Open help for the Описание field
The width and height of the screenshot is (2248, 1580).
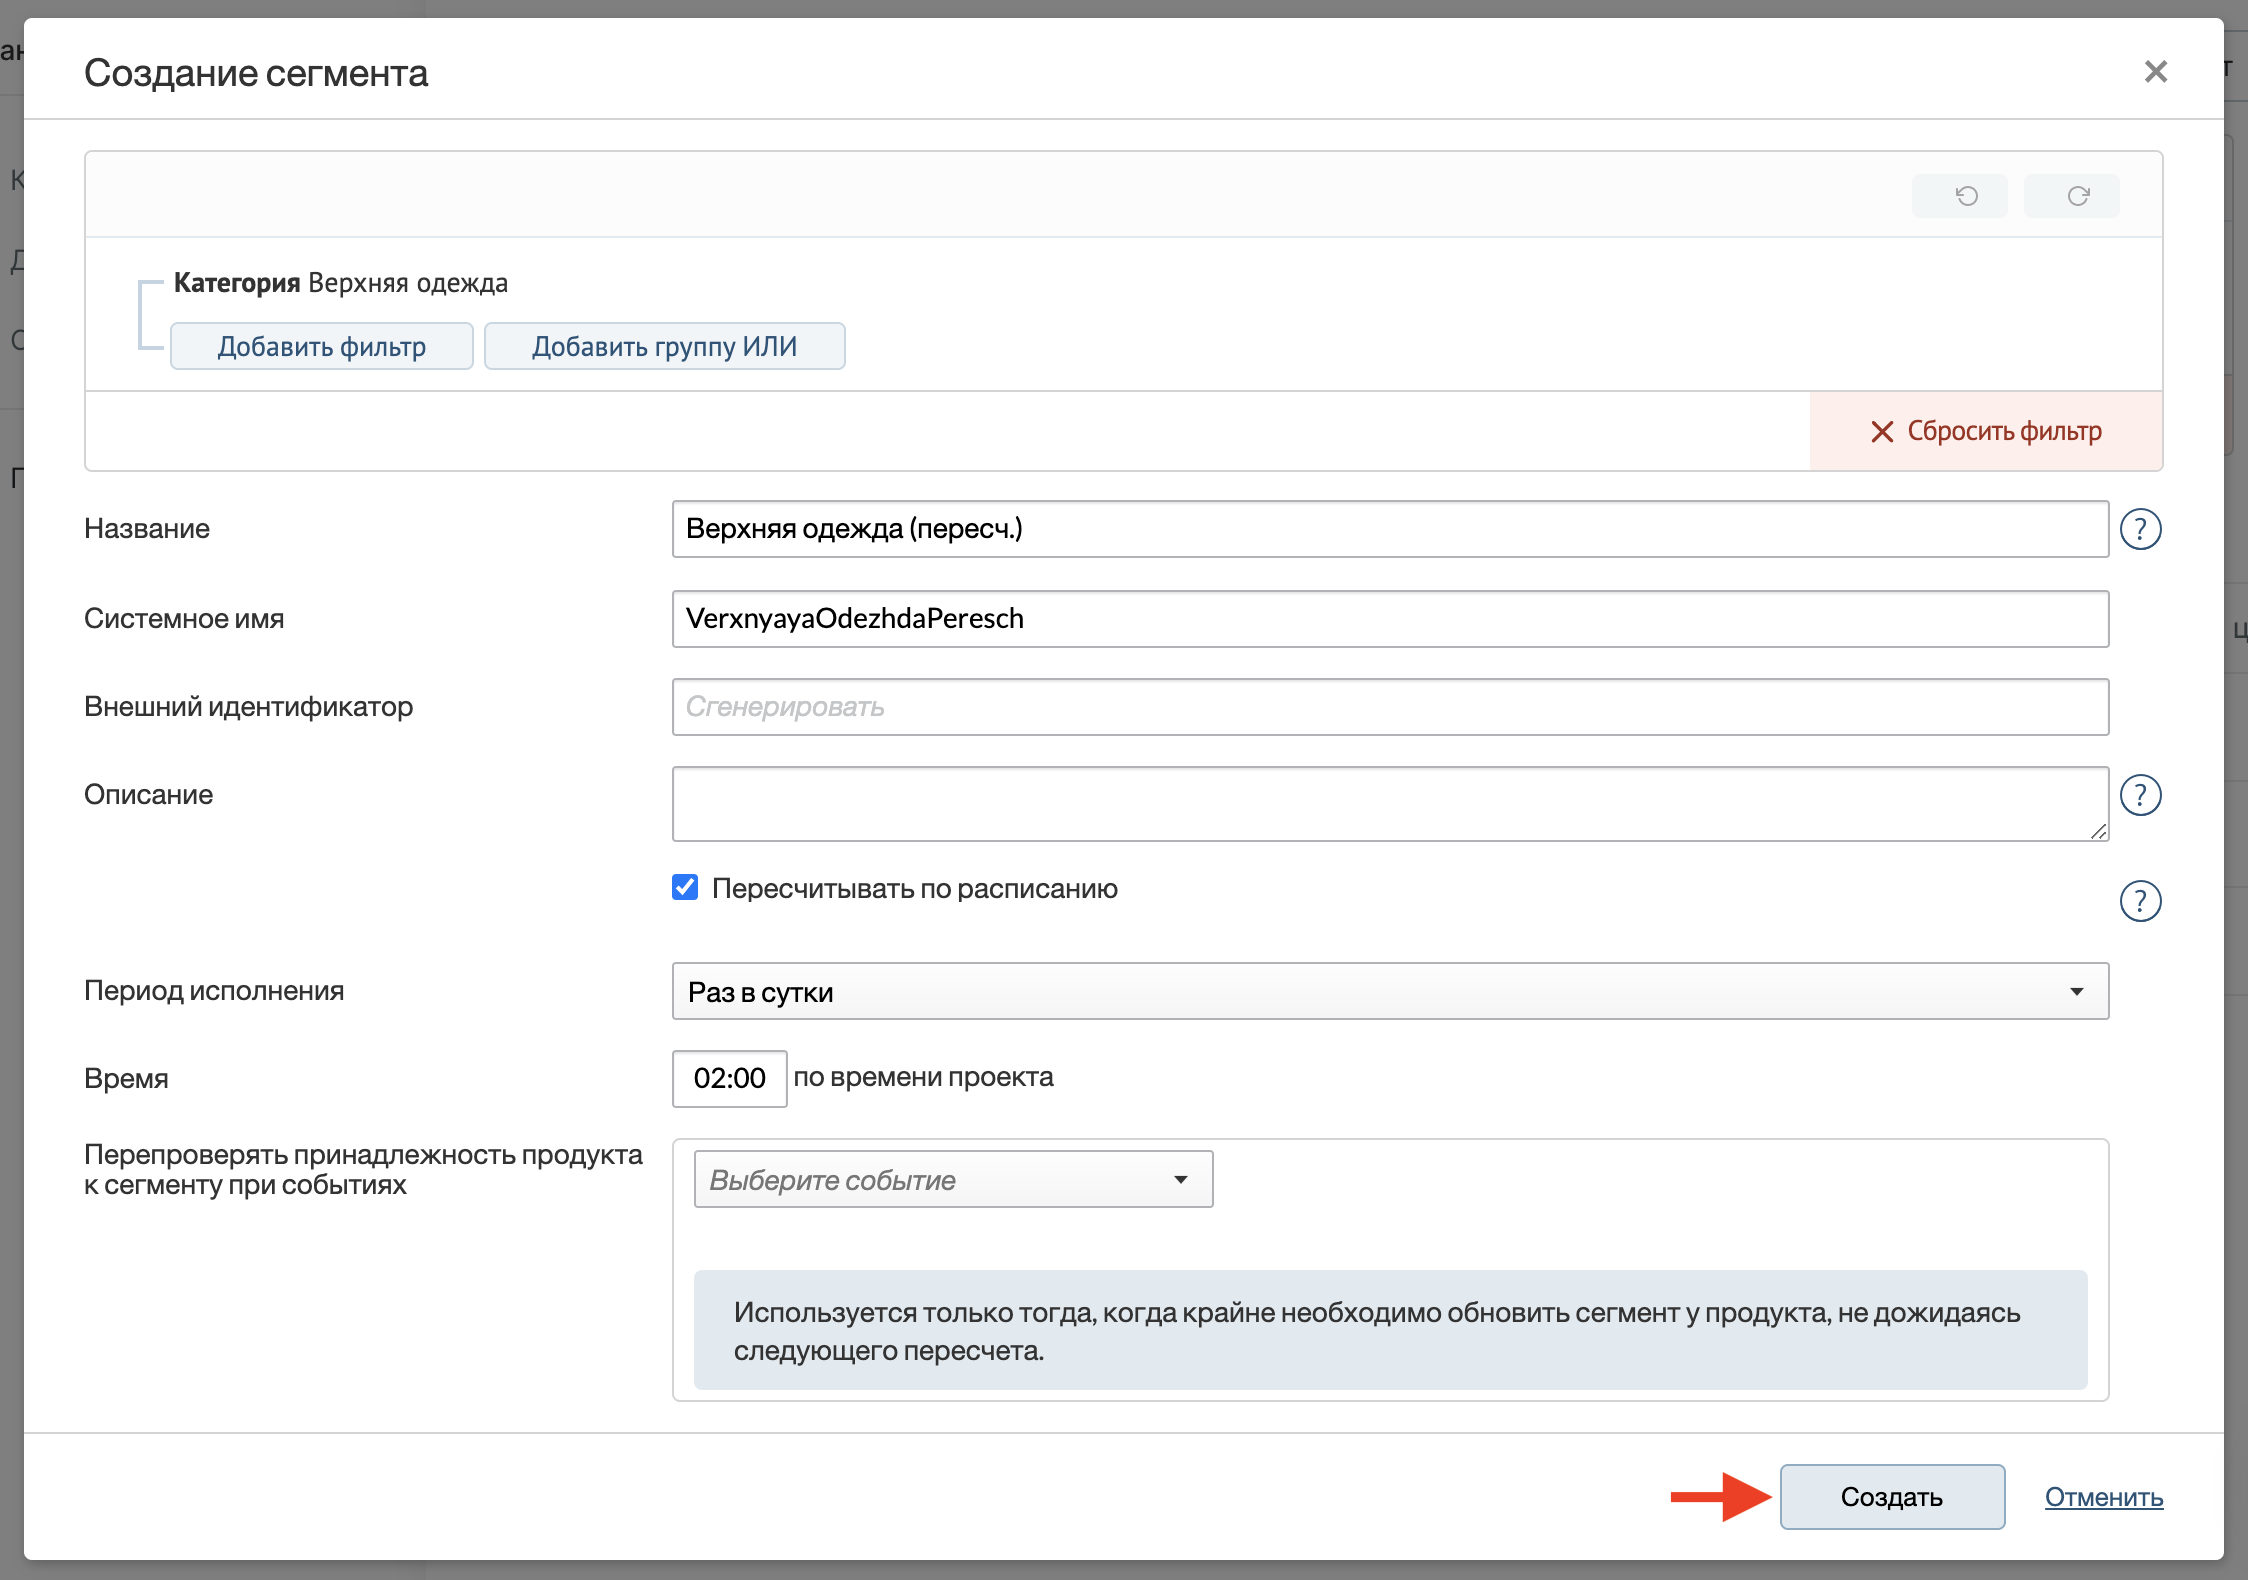(x=2141, y=795)
